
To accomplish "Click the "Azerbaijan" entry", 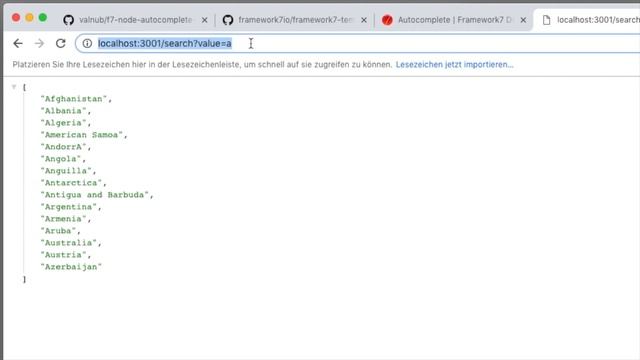I will point(71,267).
